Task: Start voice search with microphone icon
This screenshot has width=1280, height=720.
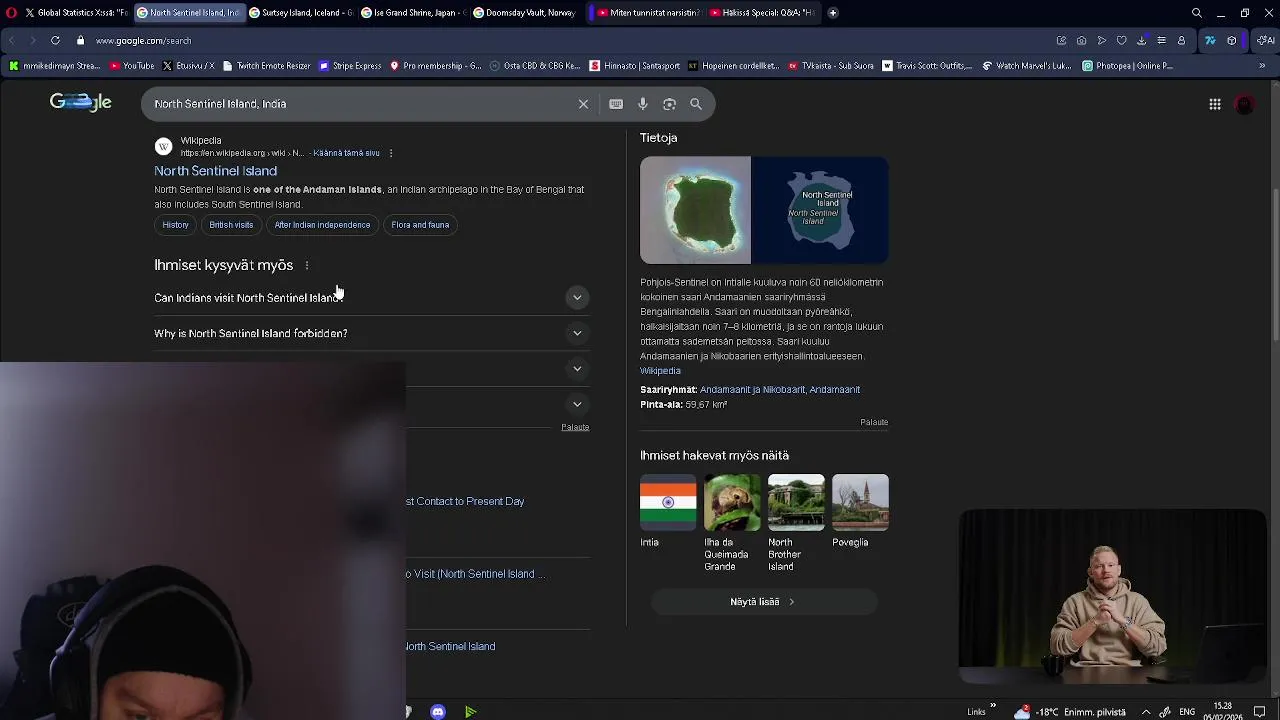Action: [x=643, y=104]
